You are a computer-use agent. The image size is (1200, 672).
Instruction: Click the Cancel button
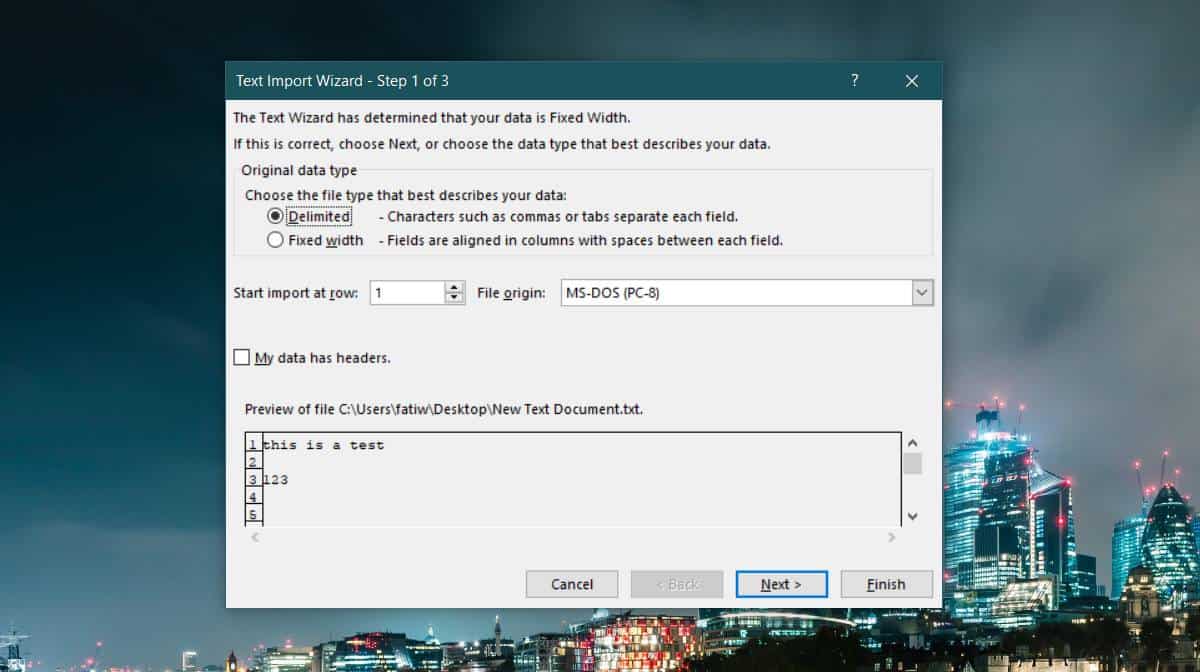coord(572,584)
